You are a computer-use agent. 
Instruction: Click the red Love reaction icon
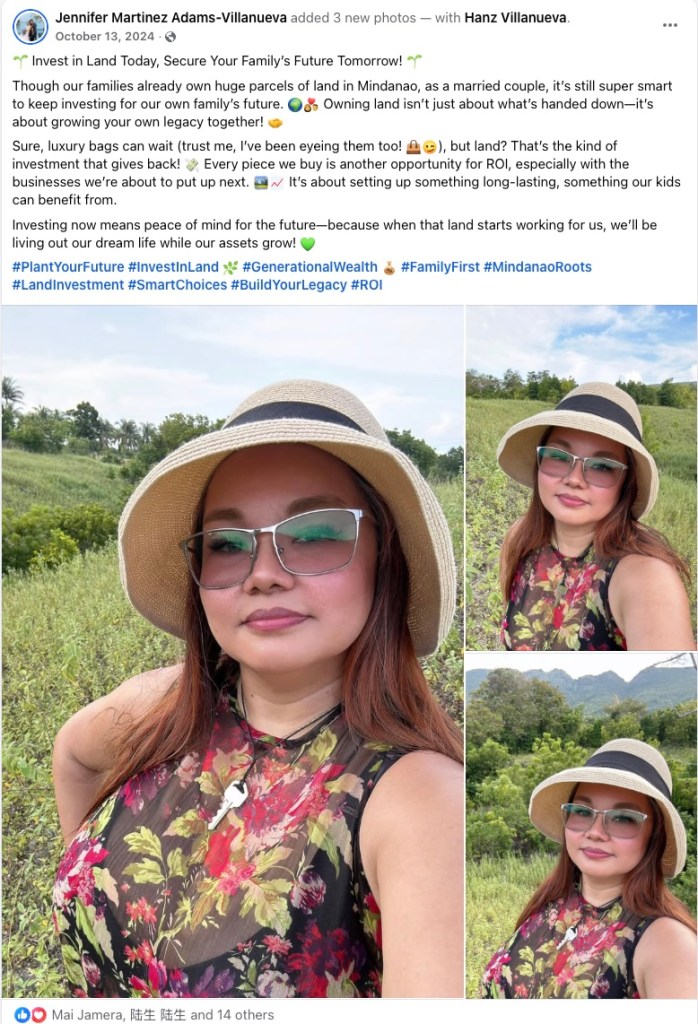[39, 1014]
